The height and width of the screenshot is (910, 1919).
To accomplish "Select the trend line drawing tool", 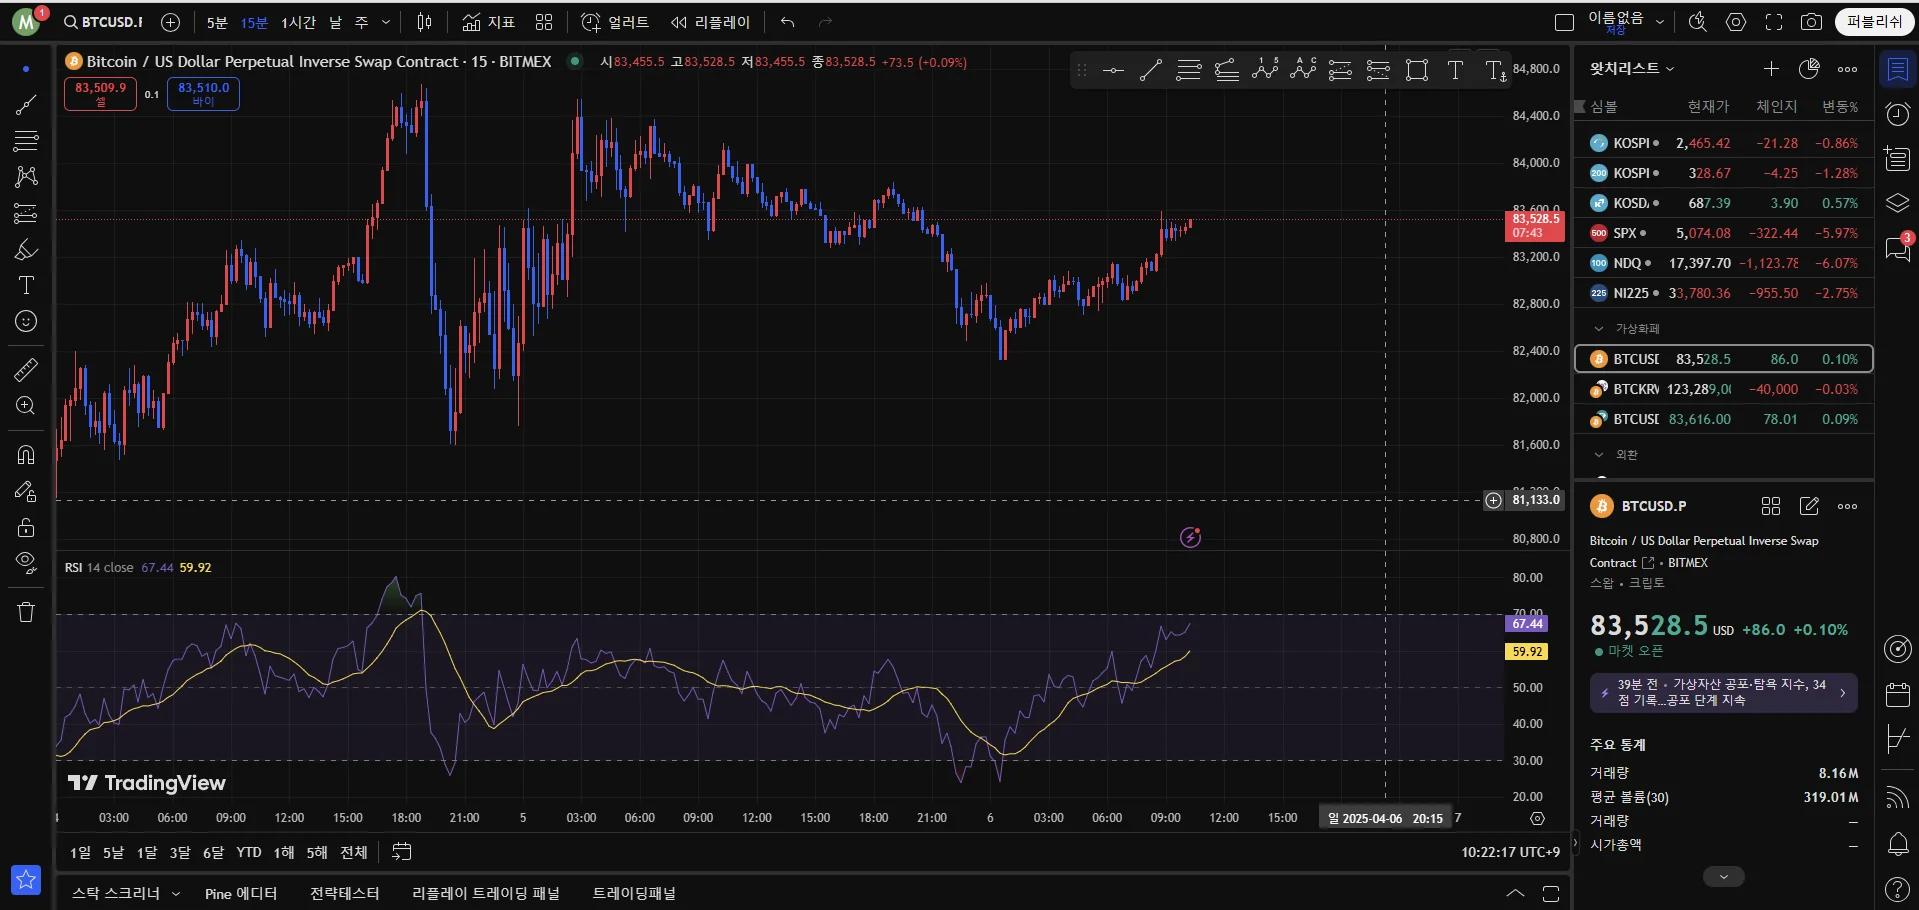I will coord(26,104).
